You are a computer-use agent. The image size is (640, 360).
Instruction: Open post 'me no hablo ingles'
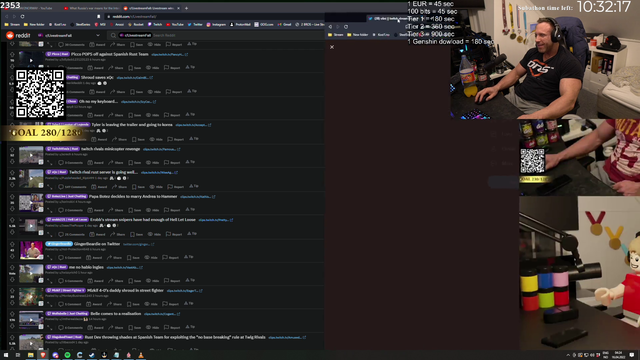[x=86, y=267]
